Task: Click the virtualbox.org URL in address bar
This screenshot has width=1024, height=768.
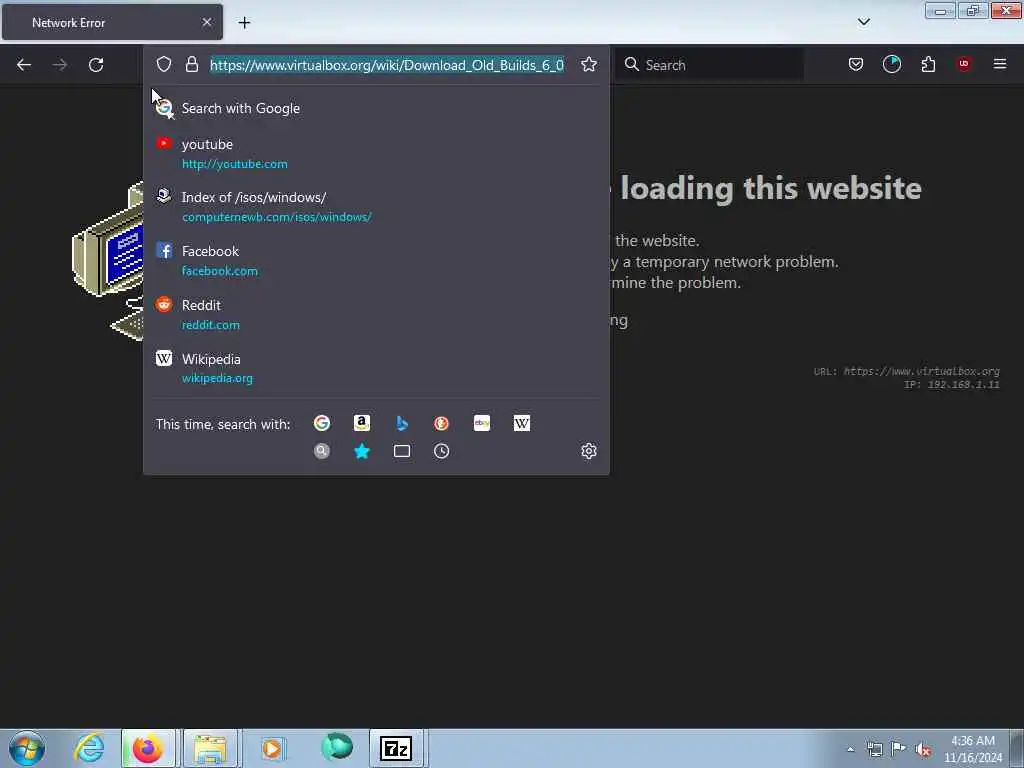Action: tap(387, 65)
